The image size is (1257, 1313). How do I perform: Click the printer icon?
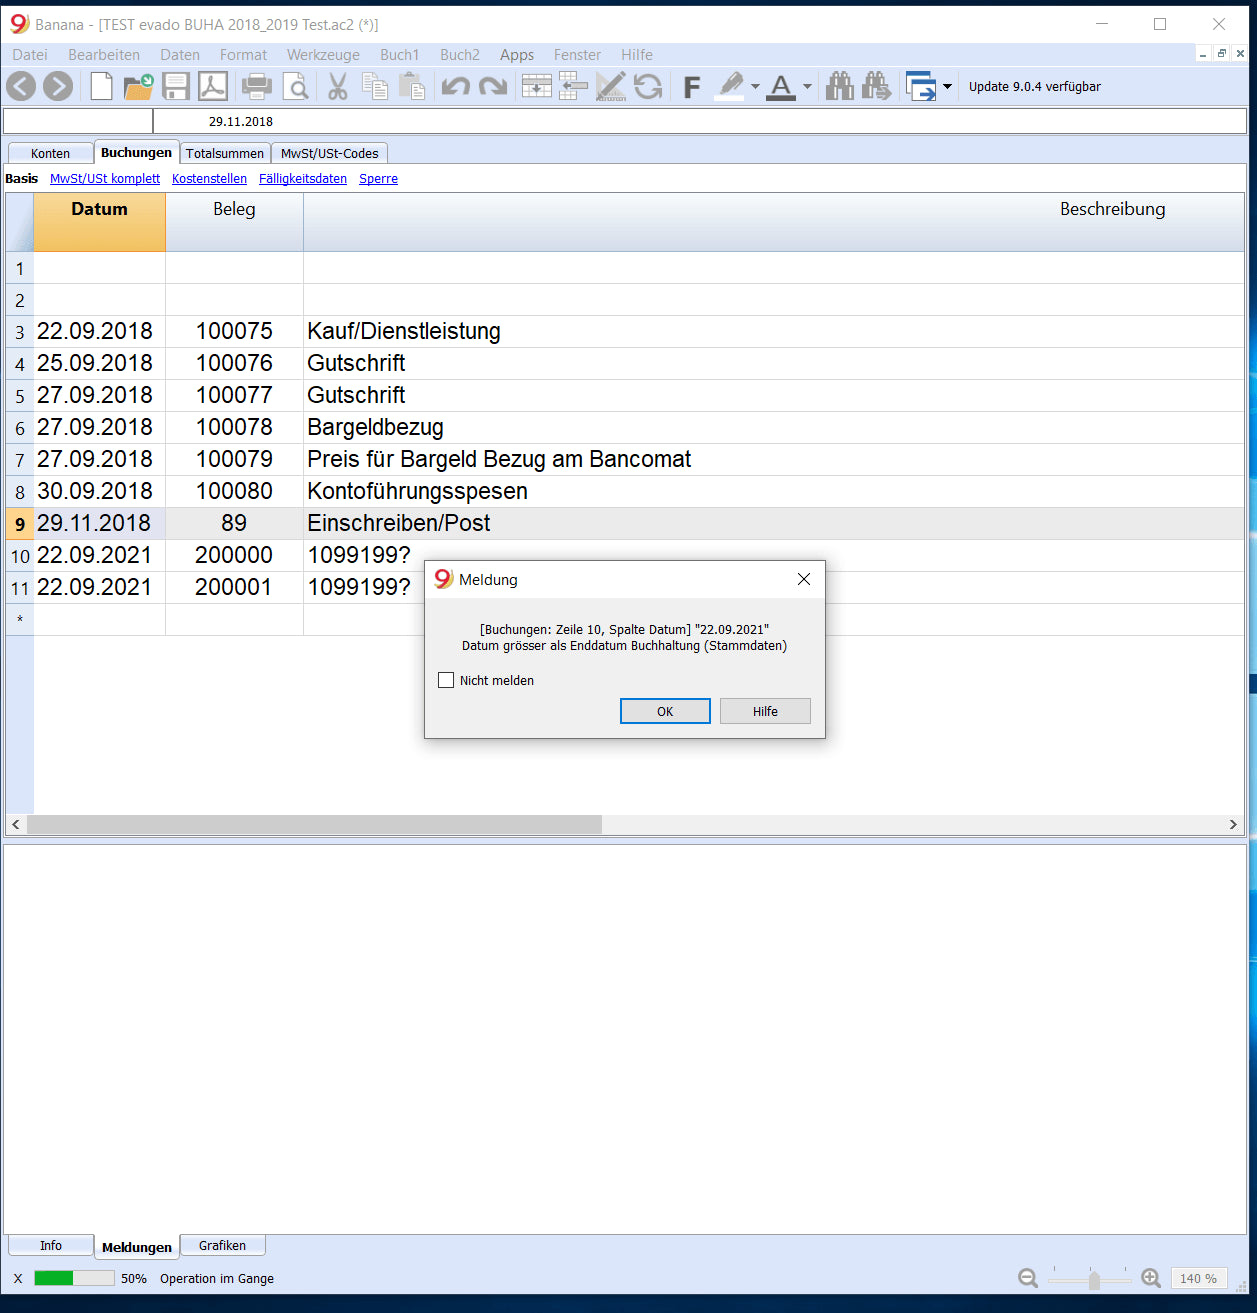point(257,87)
